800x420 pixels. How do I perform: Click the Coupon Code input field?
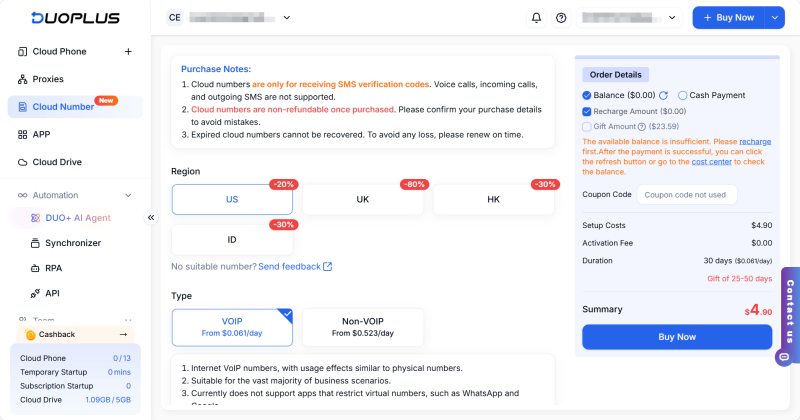point(687,195)
